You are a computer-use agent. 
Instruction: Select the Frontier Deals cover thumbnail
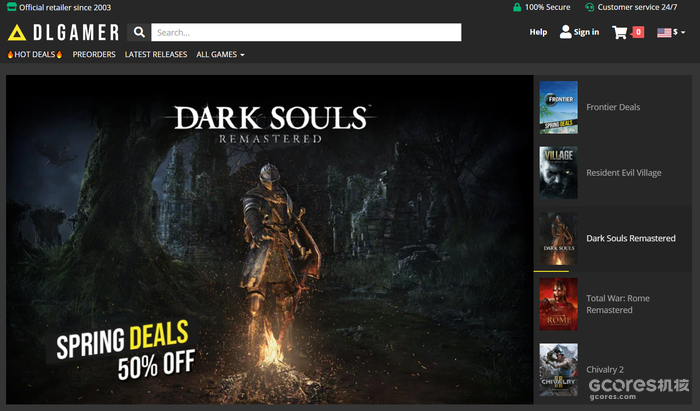coord(558,108)
